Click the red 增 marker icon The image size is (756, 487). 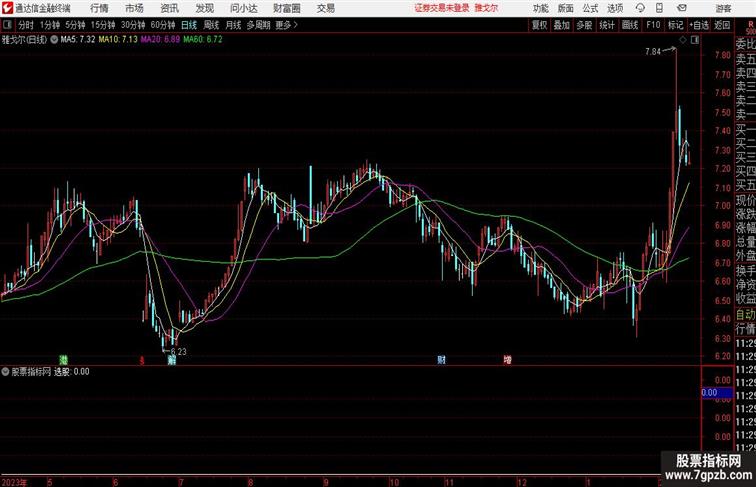[x=507, y=359]
